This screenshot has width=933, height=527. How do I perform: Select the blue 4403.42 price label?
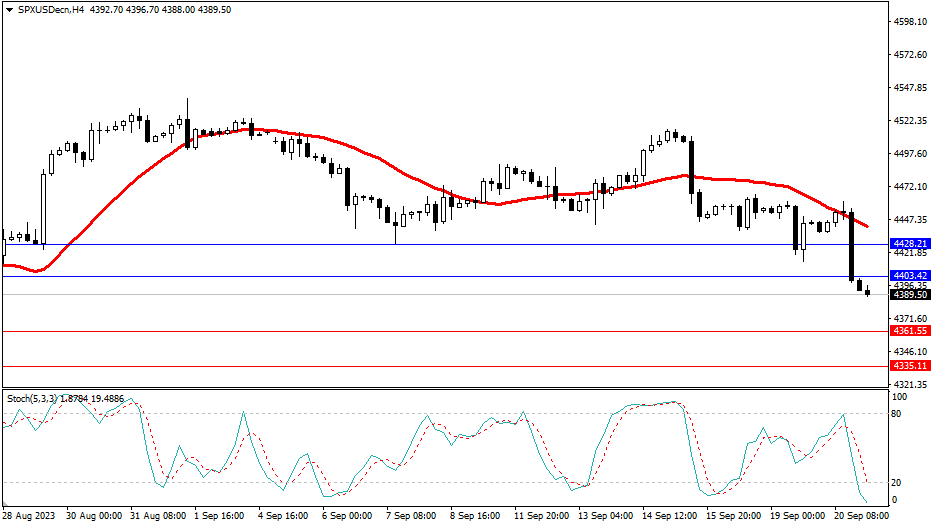pos(910,276)
